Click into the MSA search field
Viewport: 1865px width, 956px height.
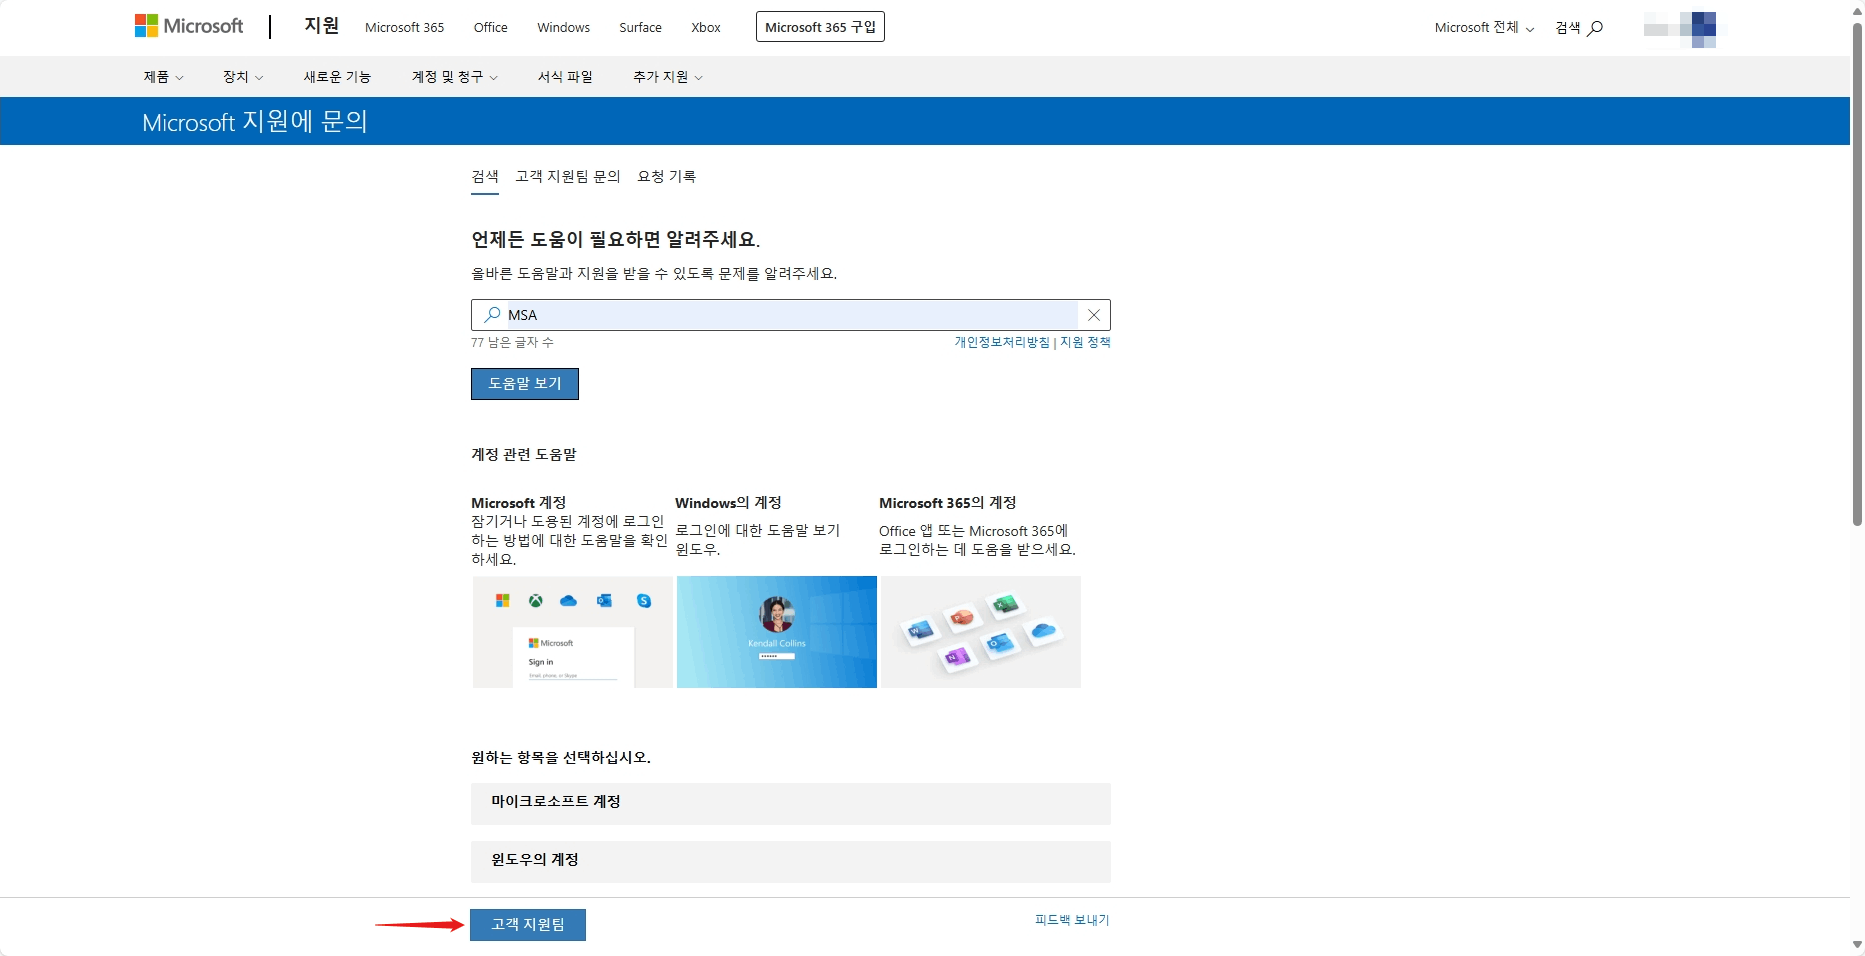point(791,315)
